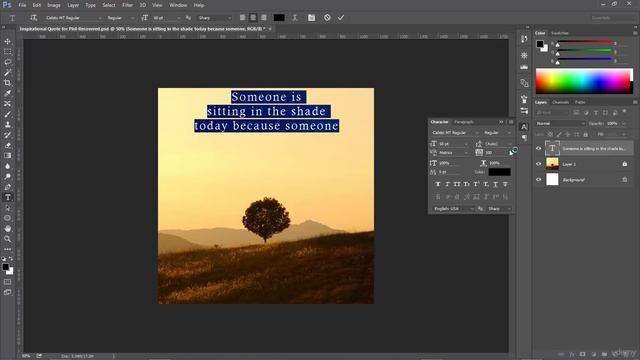Switch to the Channels tab
Image resolution: width=640 pixels, height=360 pixels.
coord(560,102)
